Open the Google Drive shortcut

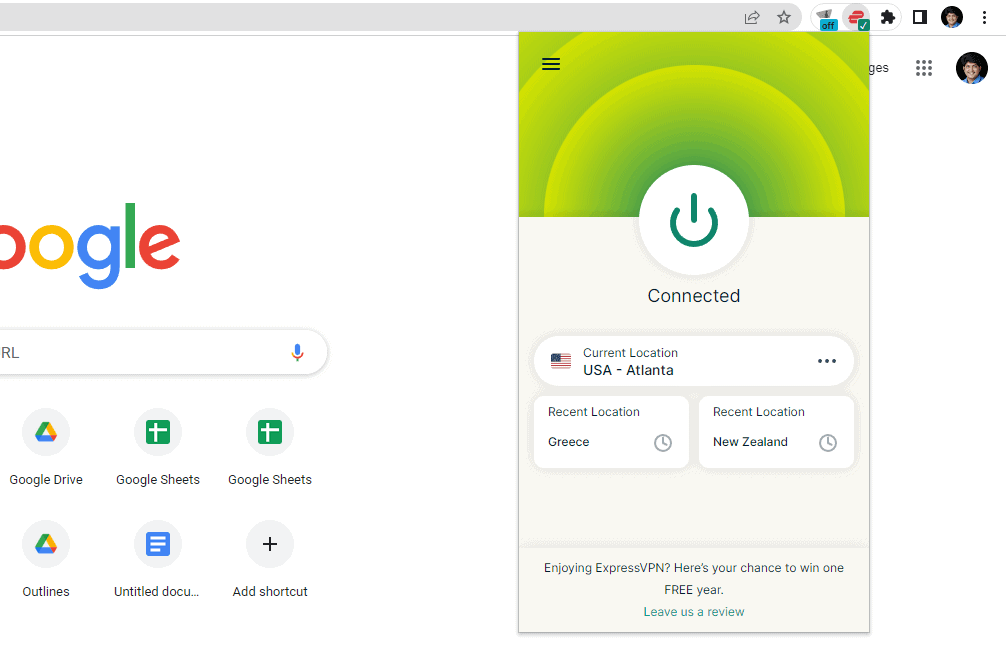click(x=45, y=432)
